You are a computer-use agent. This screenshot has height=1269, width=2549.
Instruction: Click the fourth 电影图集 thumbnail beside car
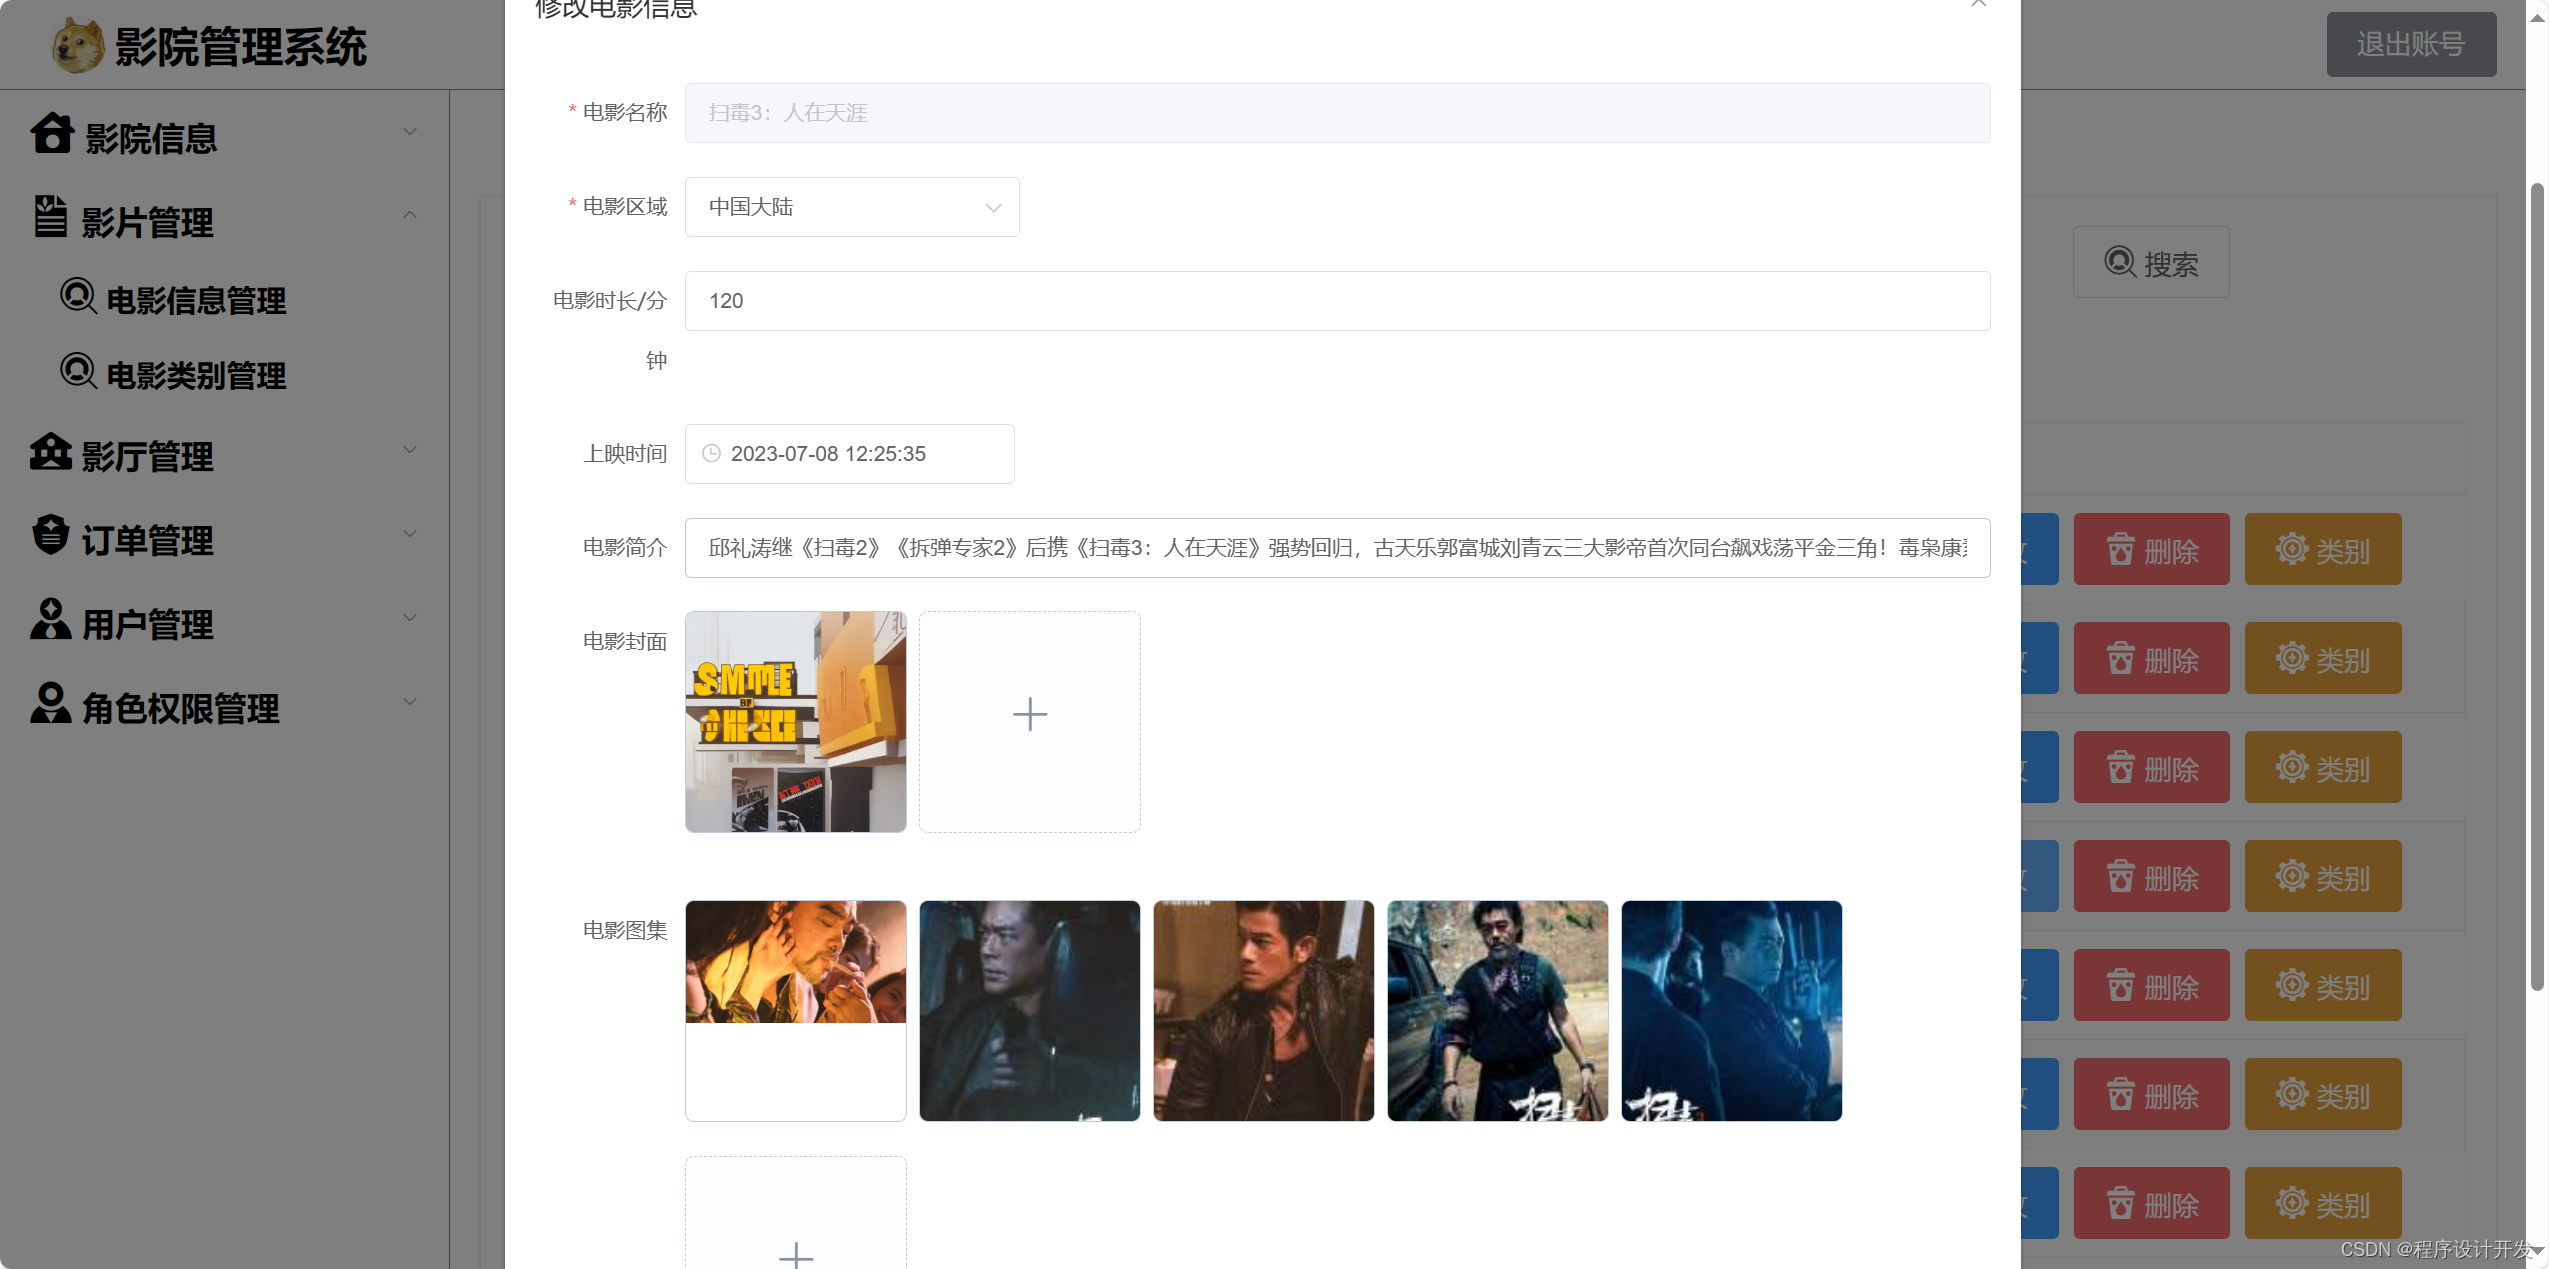pyautogui.click(x=1497, y=1010)
